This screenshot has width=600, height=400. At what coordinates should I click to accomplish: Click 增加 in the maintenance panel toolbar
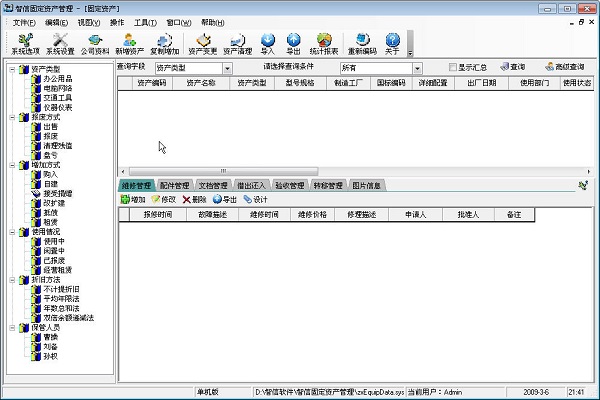point(133,199)
